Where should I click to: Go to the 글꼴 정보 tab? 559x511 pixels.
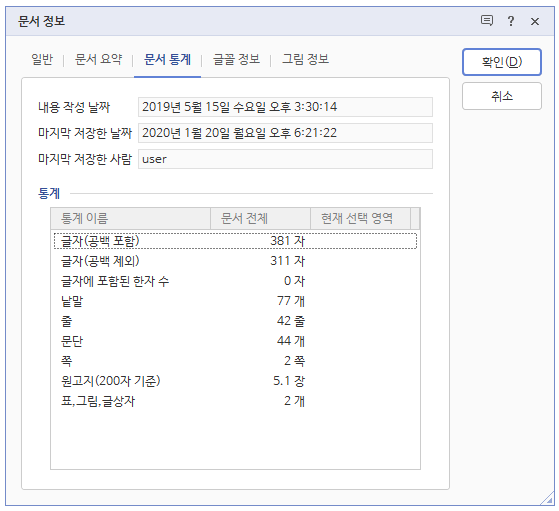[236, 59]
